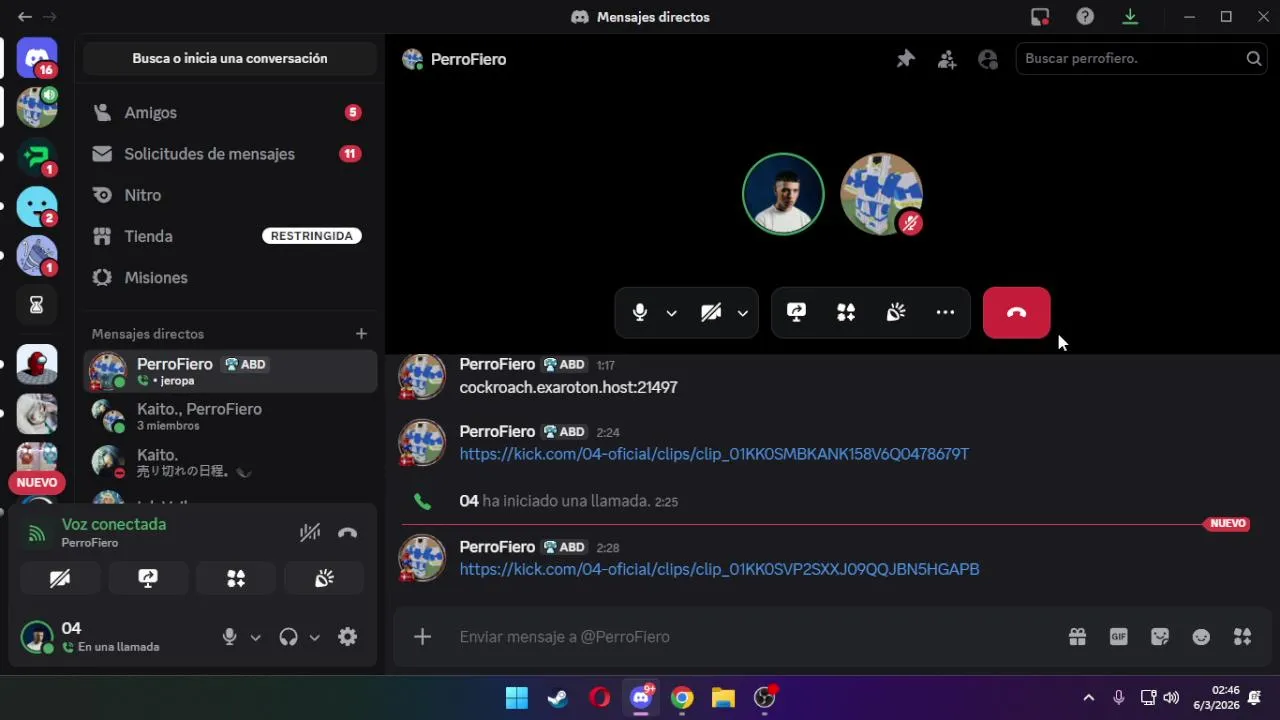Open Discord home direct messages icon
This screenshot has width=1280, height=720.
(37, 57)
